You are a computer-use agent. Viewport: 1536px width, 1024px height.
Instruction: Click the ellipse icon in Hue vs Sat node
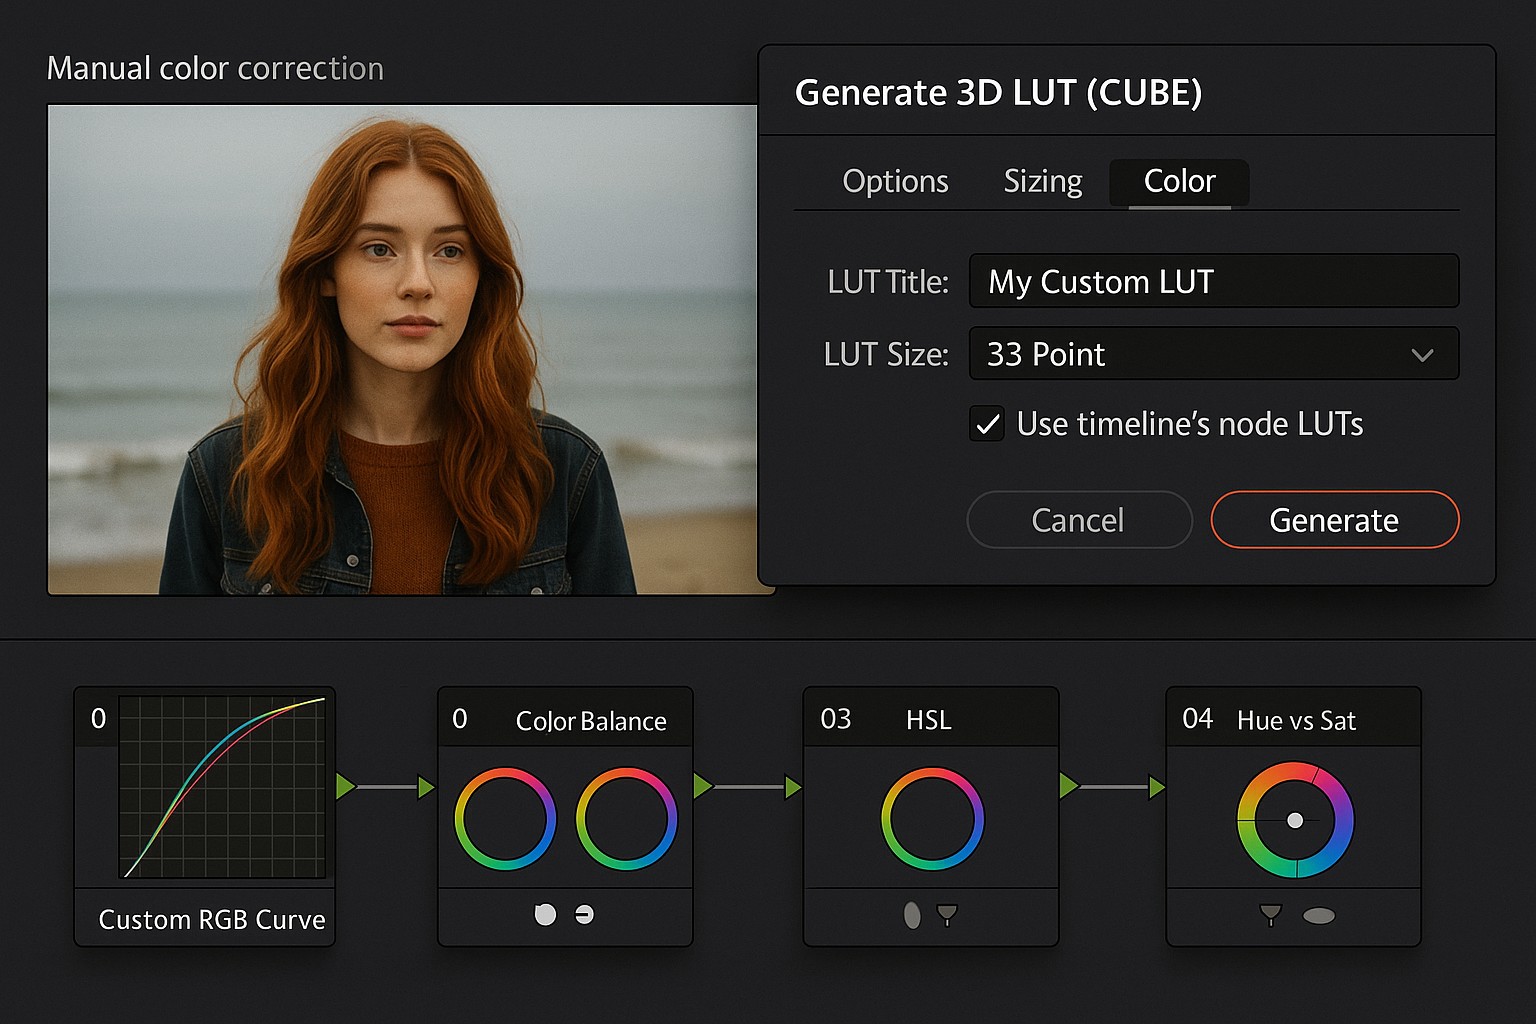coord(1319,916)
